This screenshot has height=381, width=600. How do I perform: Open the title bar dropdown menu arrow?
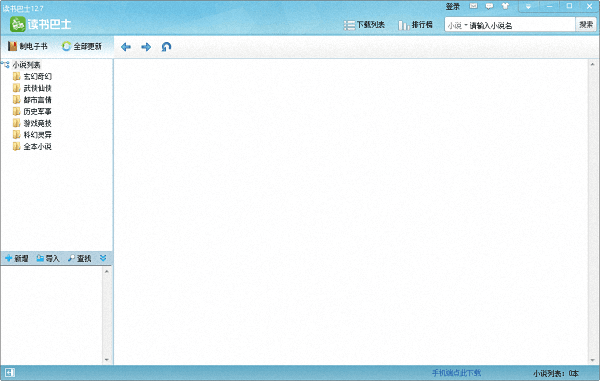point(528,7)
